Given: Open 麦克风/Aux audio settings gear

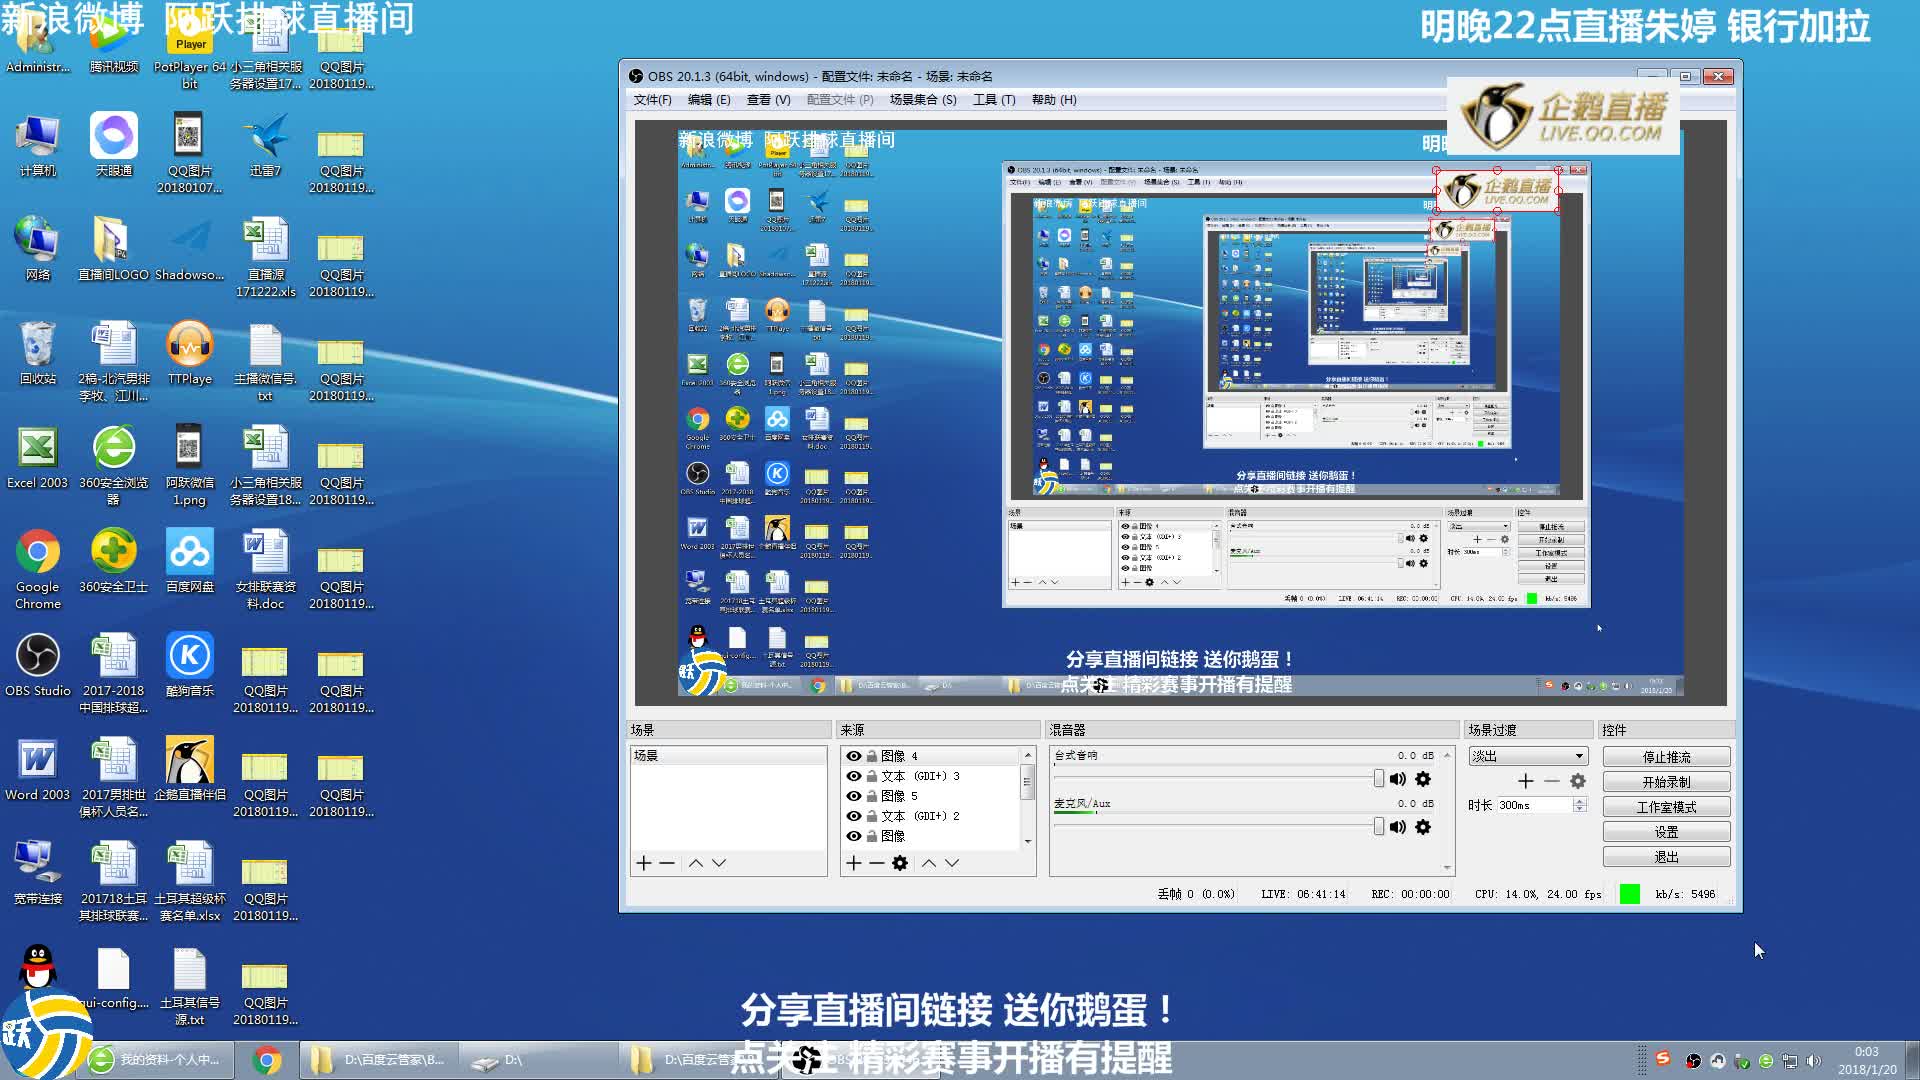Looking at the screenshot, I should (x=1423, y=827).
